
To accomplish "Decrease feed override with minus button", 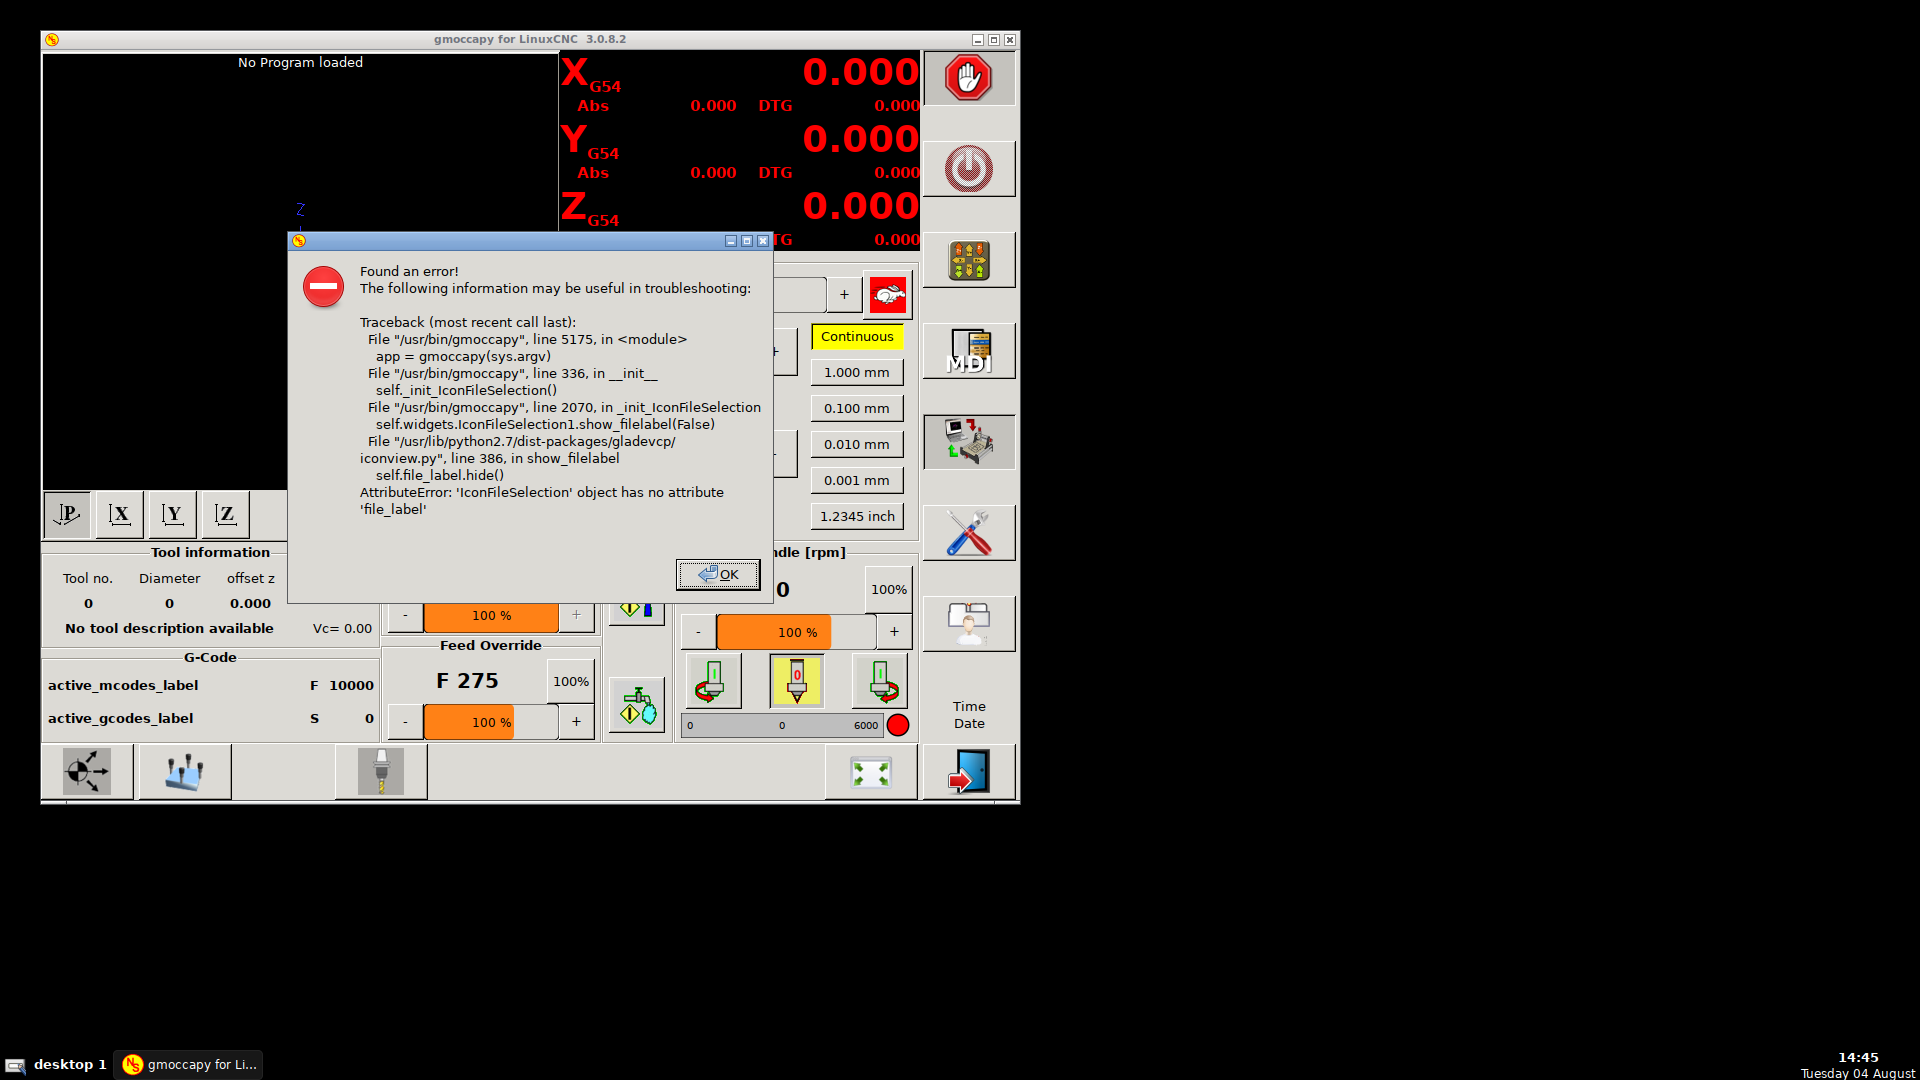I will (405, 722).
